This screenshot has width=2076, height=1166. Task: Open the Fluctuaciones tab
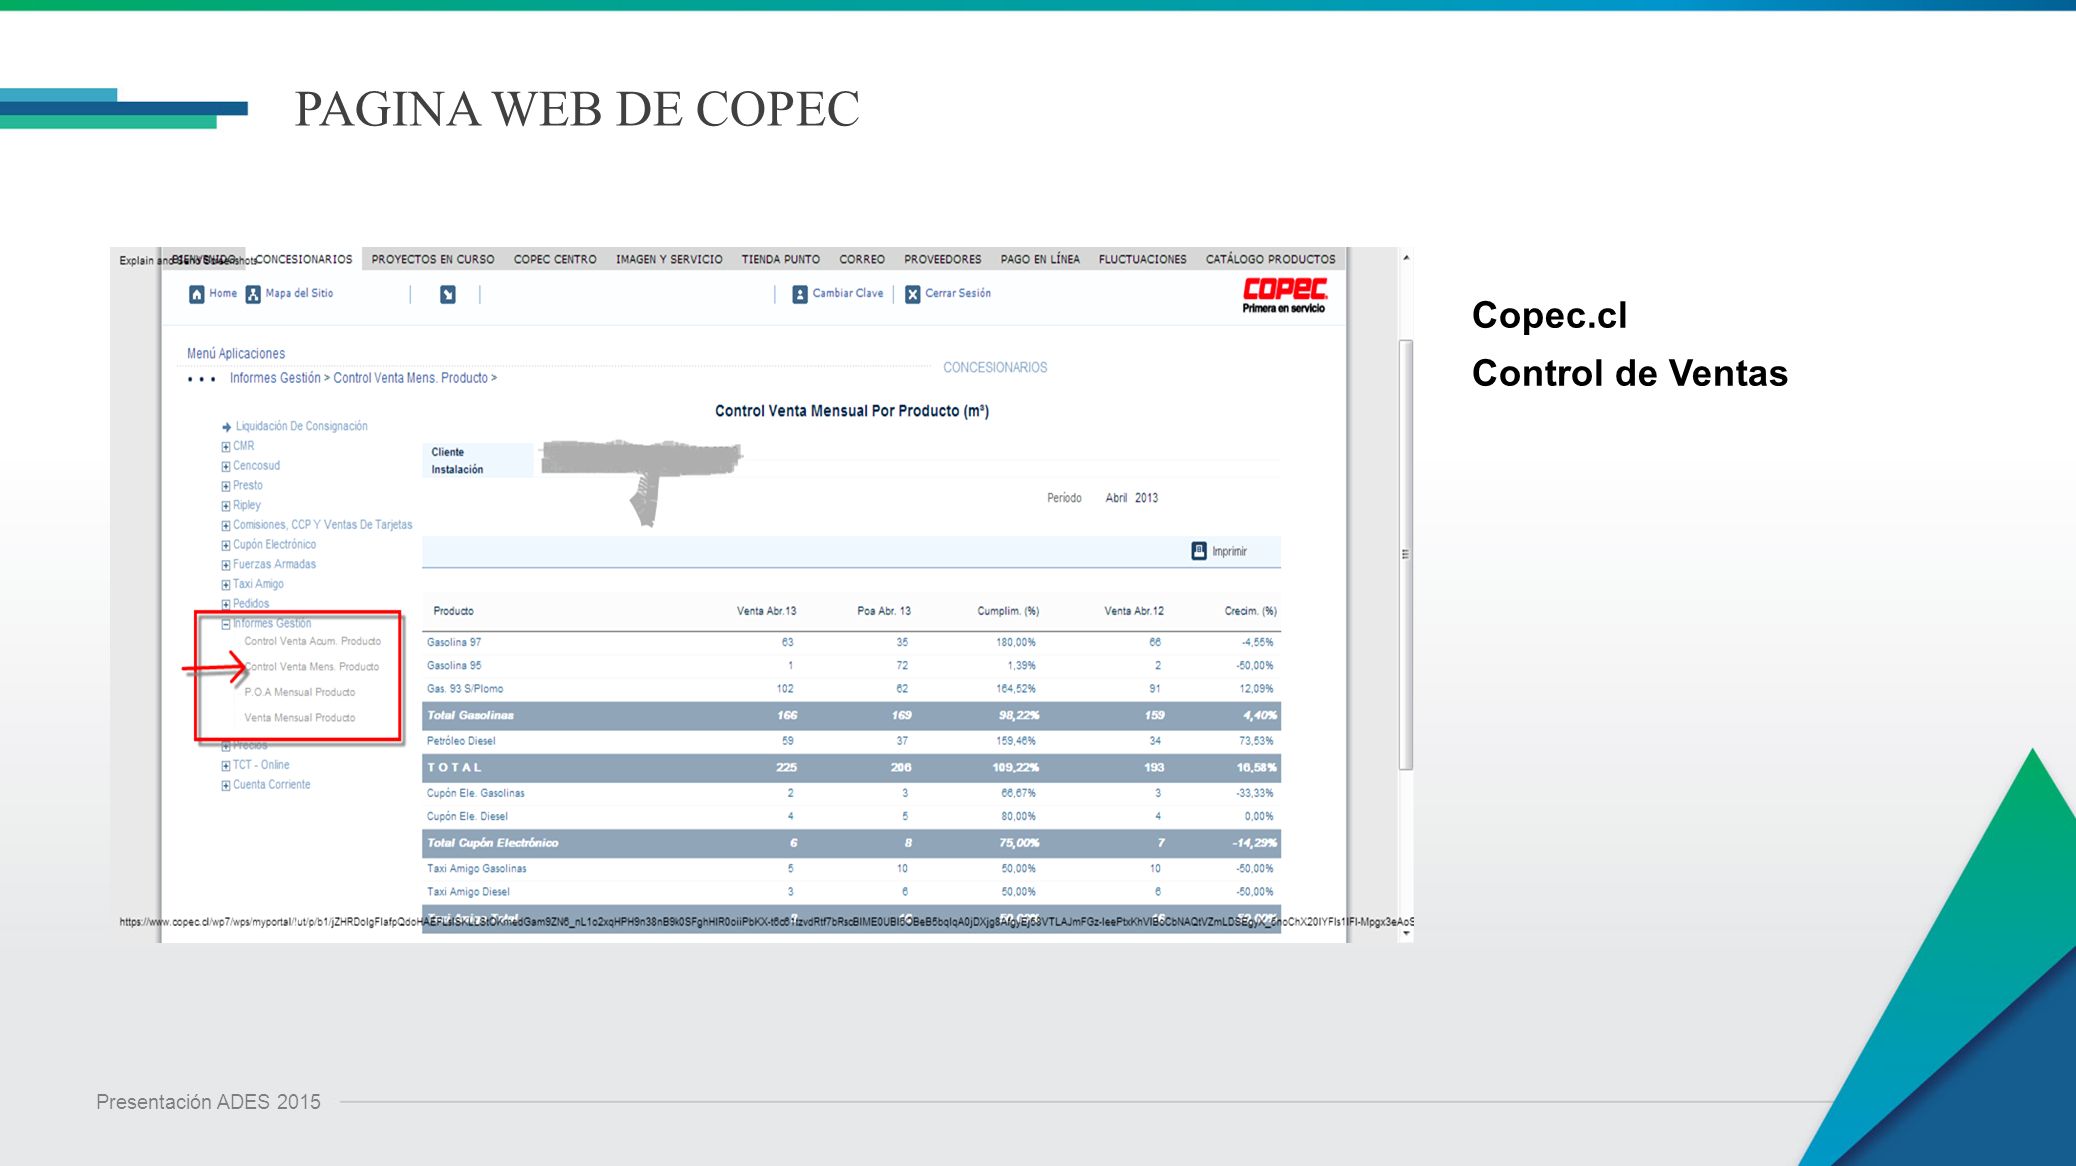tap(1143, 259)
